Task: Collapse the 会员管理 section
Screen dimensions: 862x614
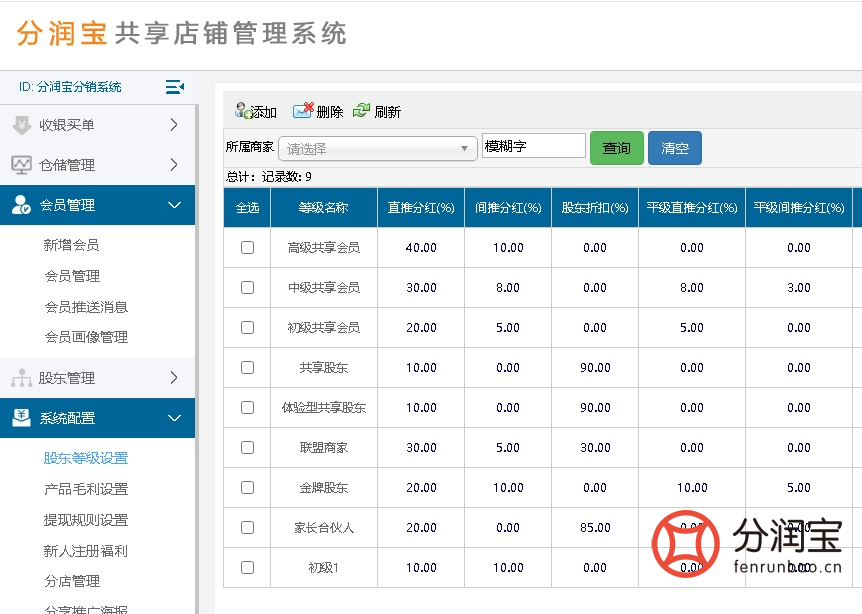Action: [175, 205]
